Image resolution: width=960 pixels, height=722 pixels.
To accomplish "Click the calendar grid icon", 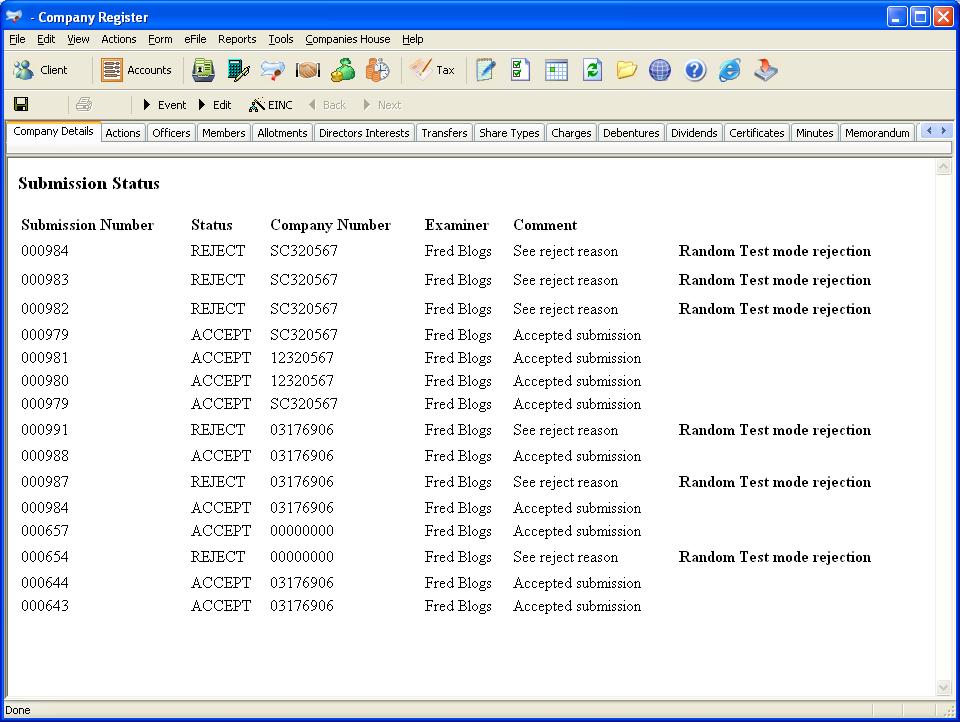I will (x=556, y=70).
